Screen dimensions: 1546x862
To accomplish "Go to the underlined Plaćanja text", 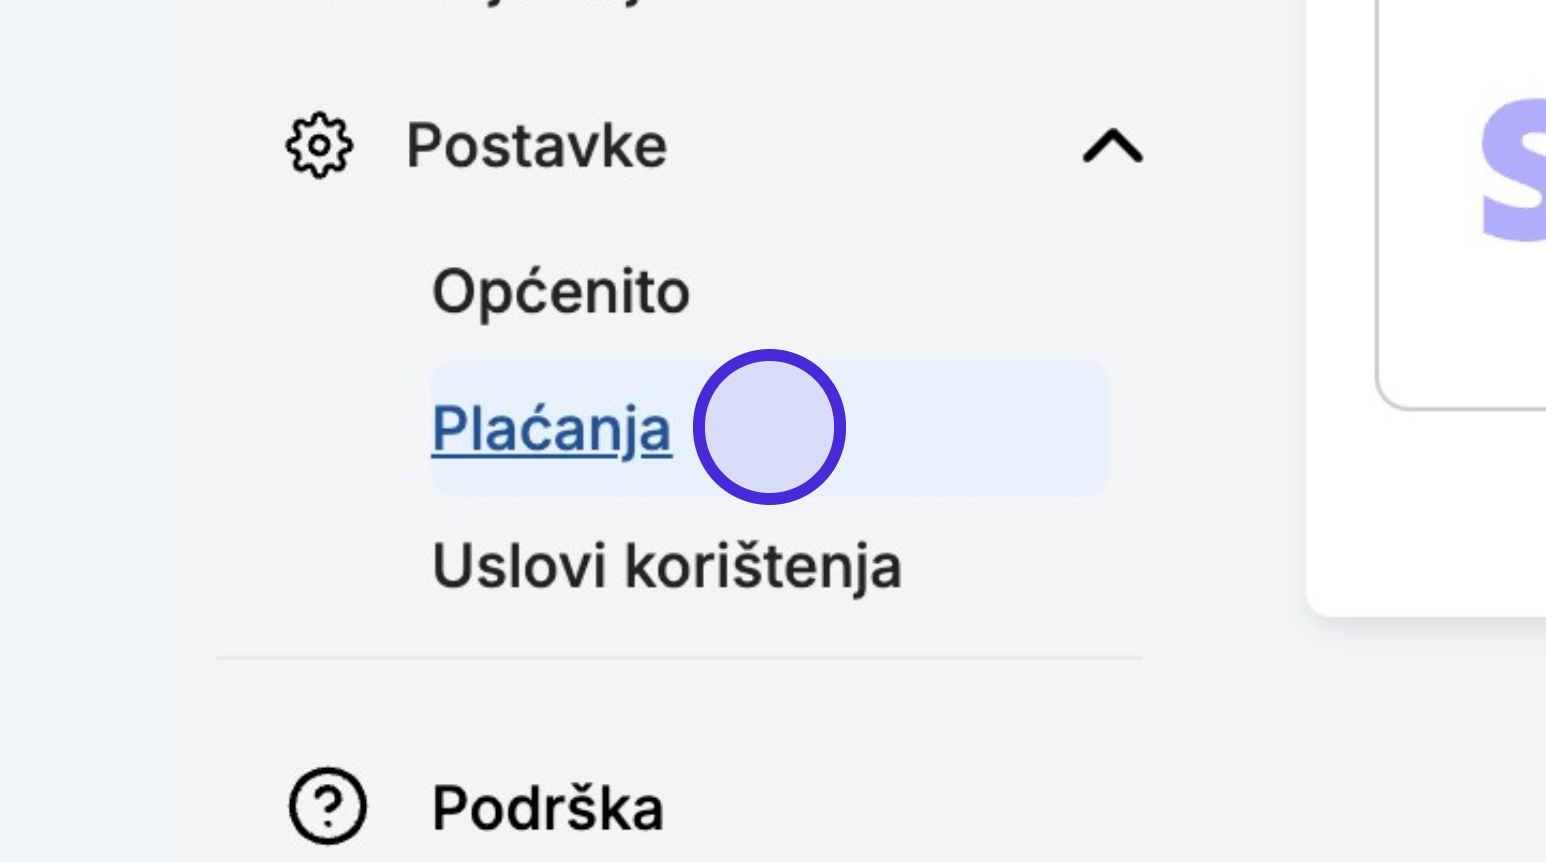I will (x=551, y=429).
